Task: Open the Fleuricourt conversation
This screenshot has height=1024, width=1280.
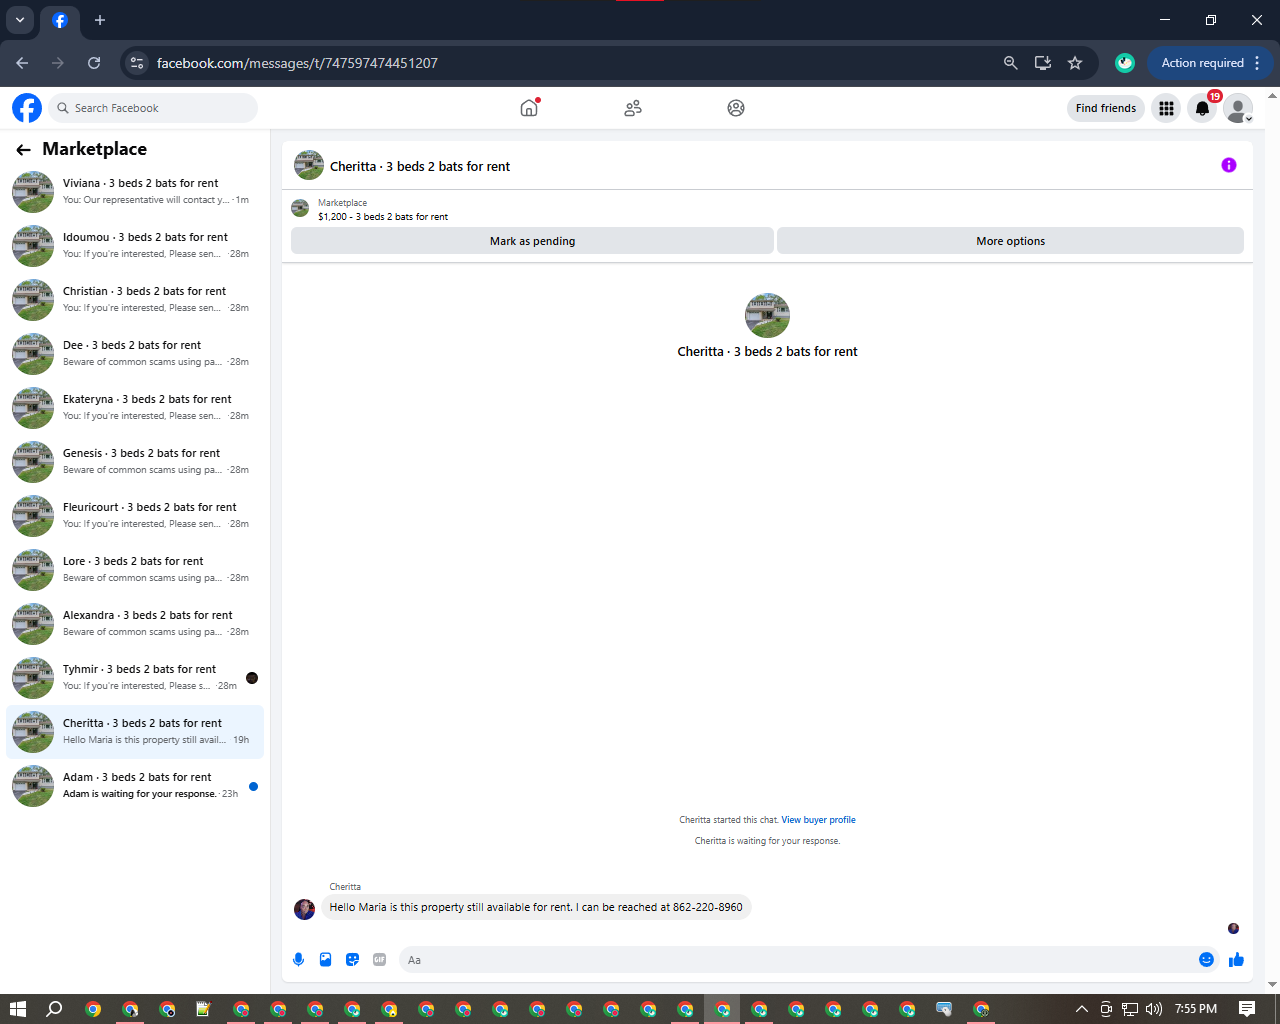Action: tap(135, 516)
